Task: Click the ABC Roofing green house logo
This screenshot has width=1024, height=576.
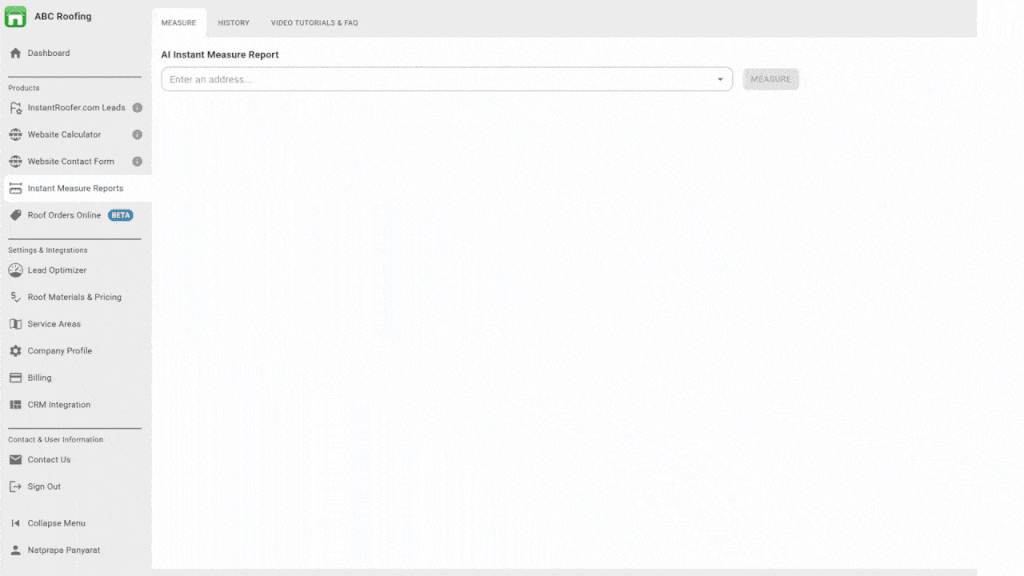Action: (x=16, y=16)
